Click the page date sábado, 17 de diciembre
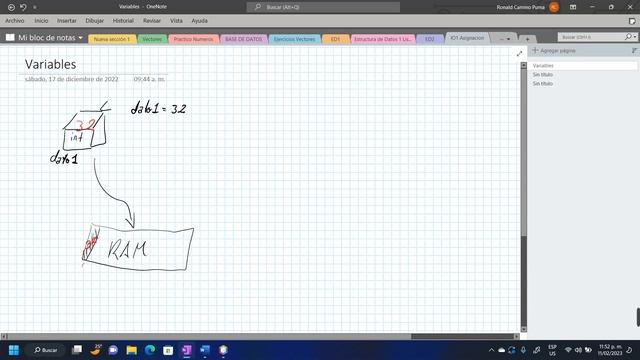Image resolution: width=640 pixels, height=360 pixels. 71,79
